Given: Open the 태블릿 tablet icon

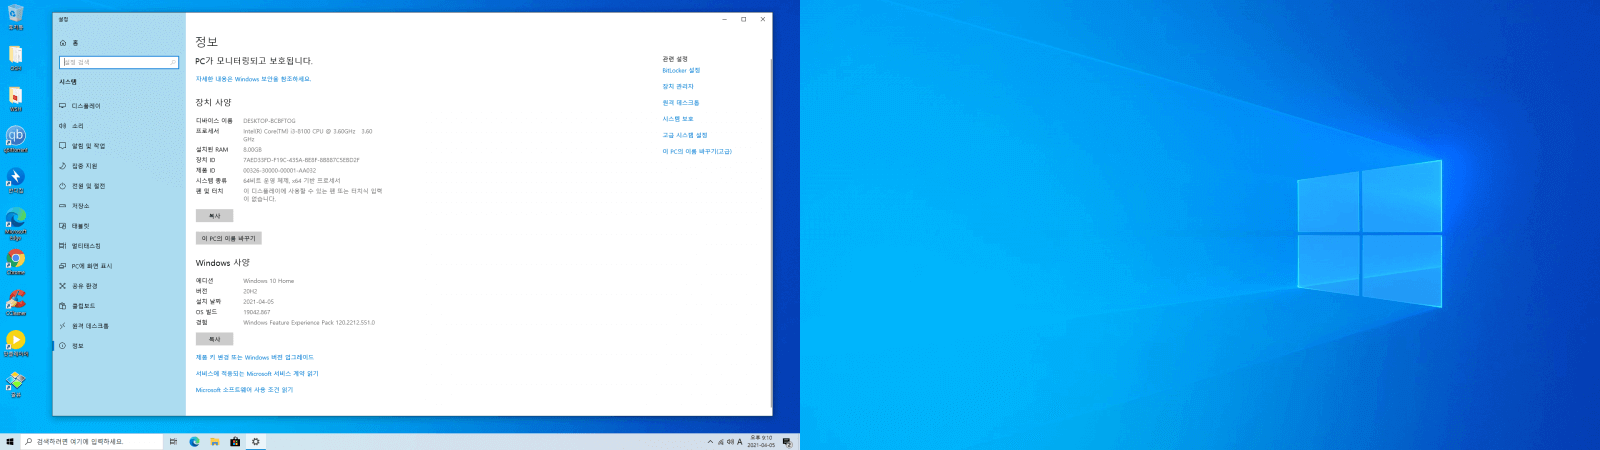Looking at the screenshot, I should click(63, 226).
